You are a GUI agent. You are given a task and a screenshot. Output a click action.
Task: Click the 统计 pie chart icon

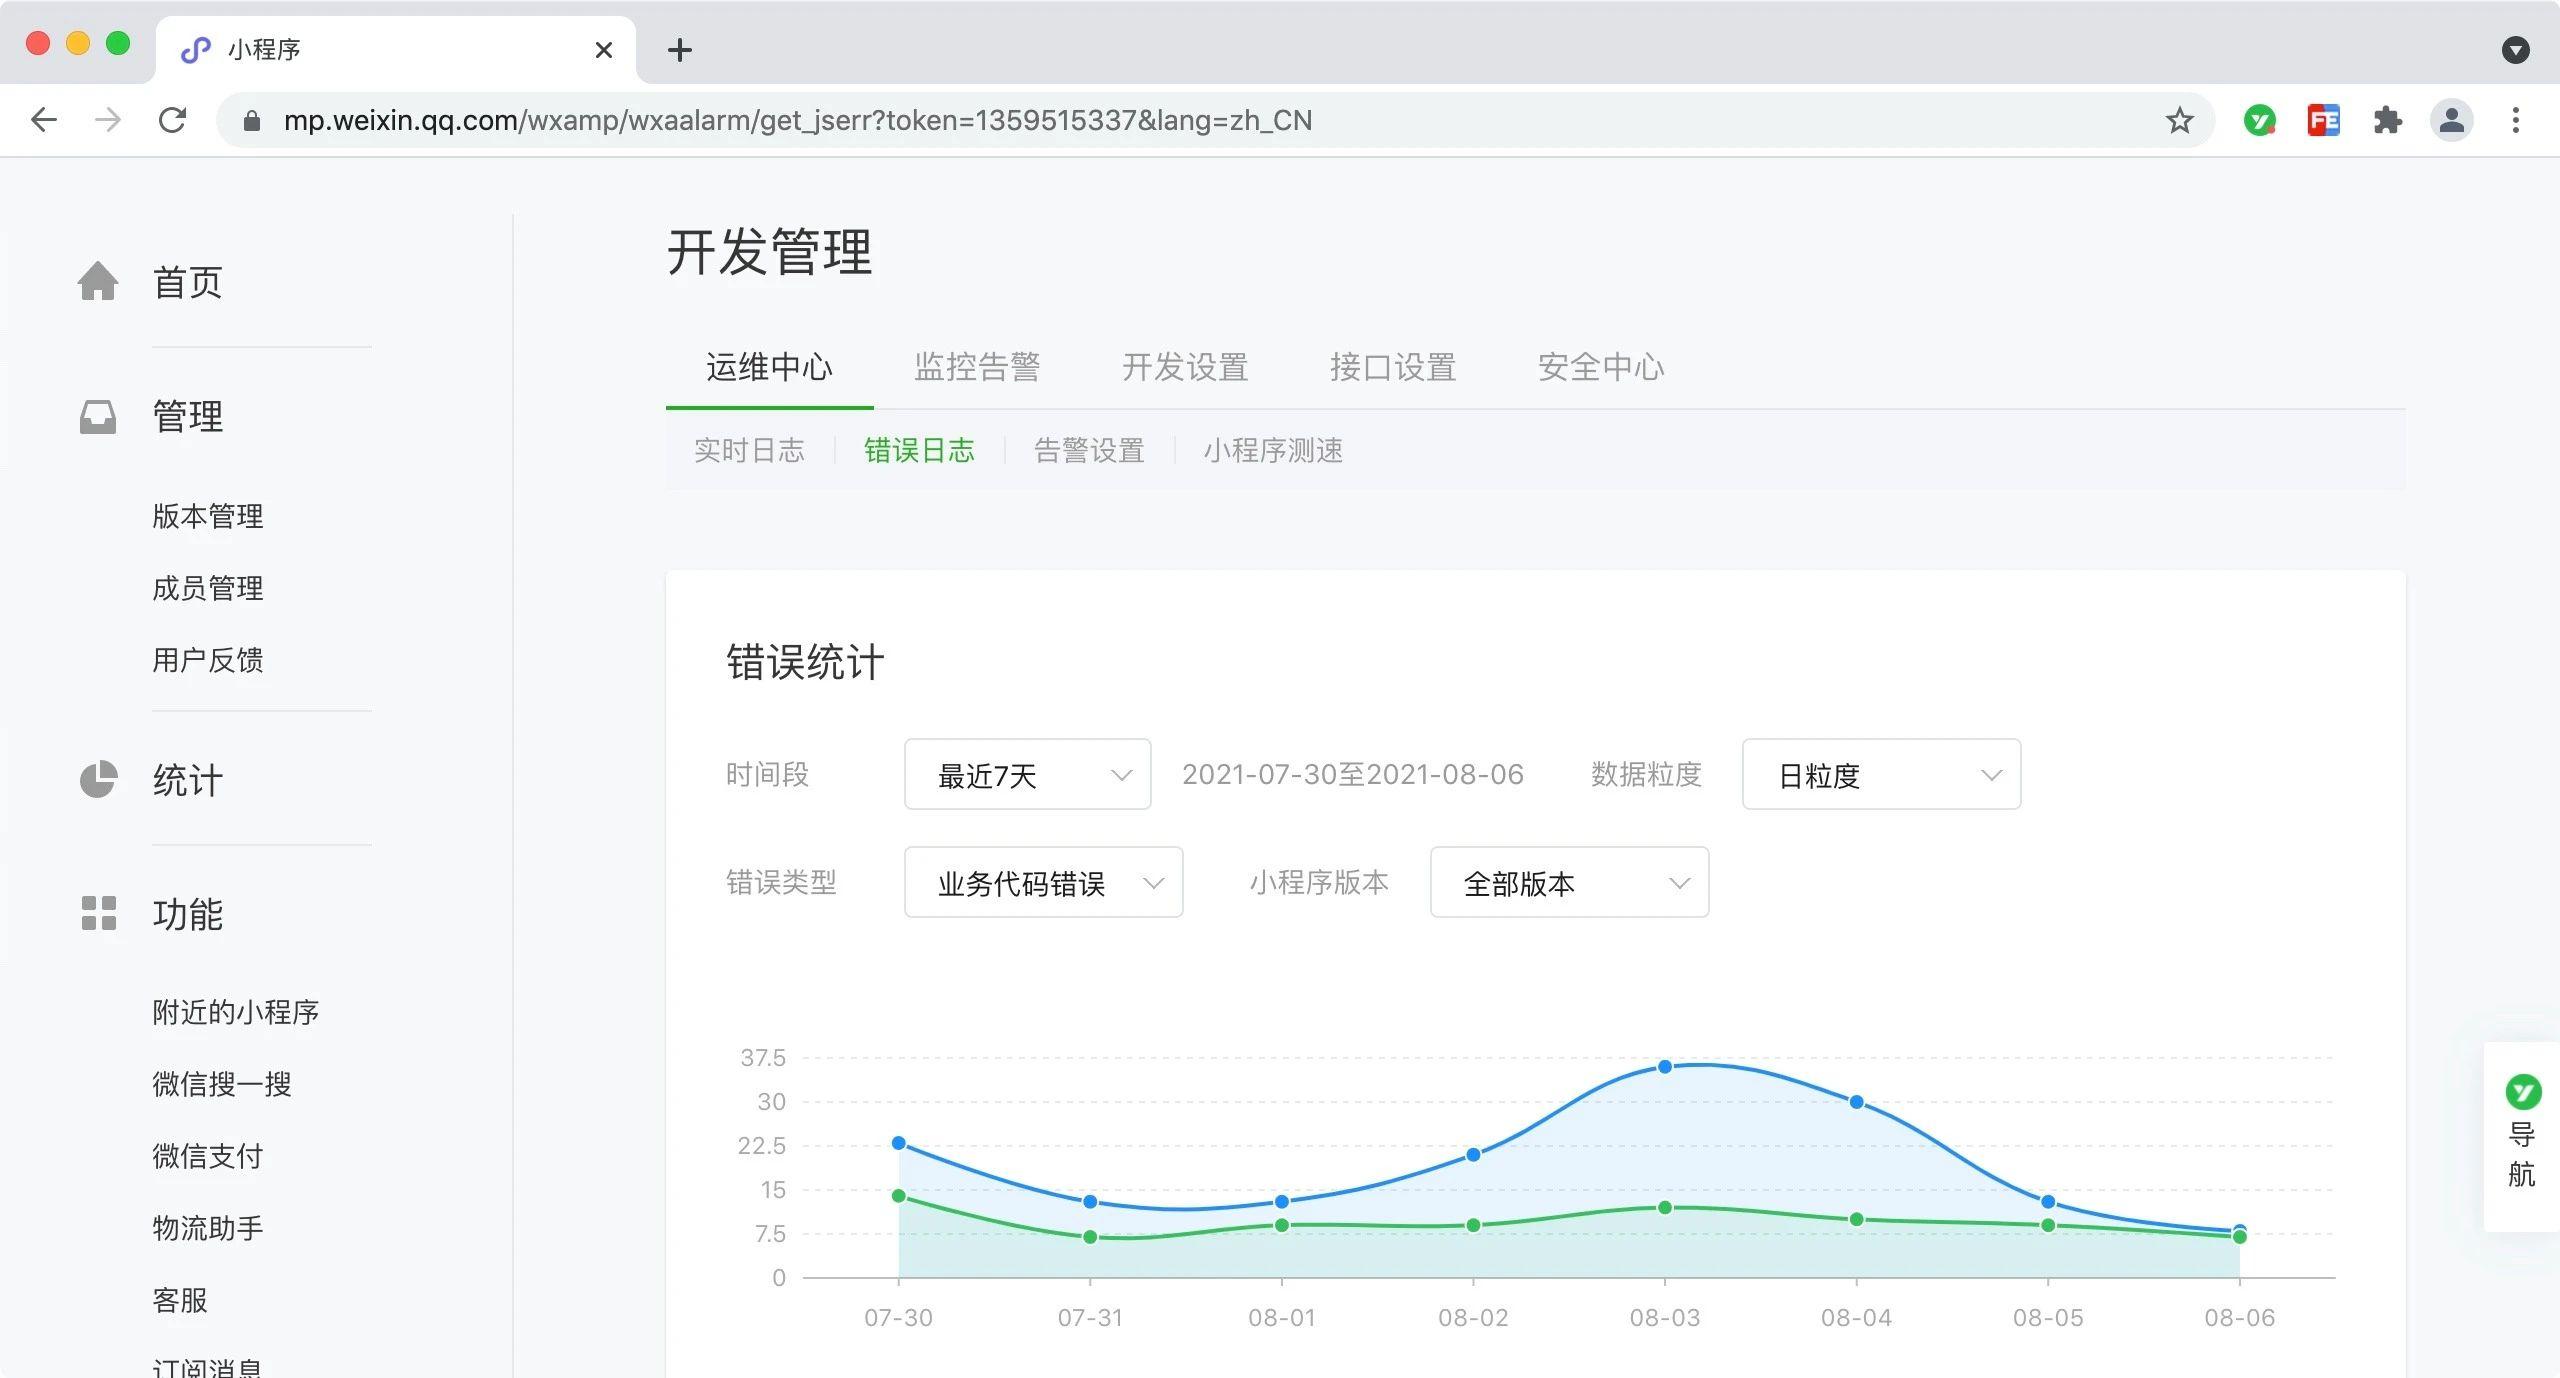pos(98,780)
